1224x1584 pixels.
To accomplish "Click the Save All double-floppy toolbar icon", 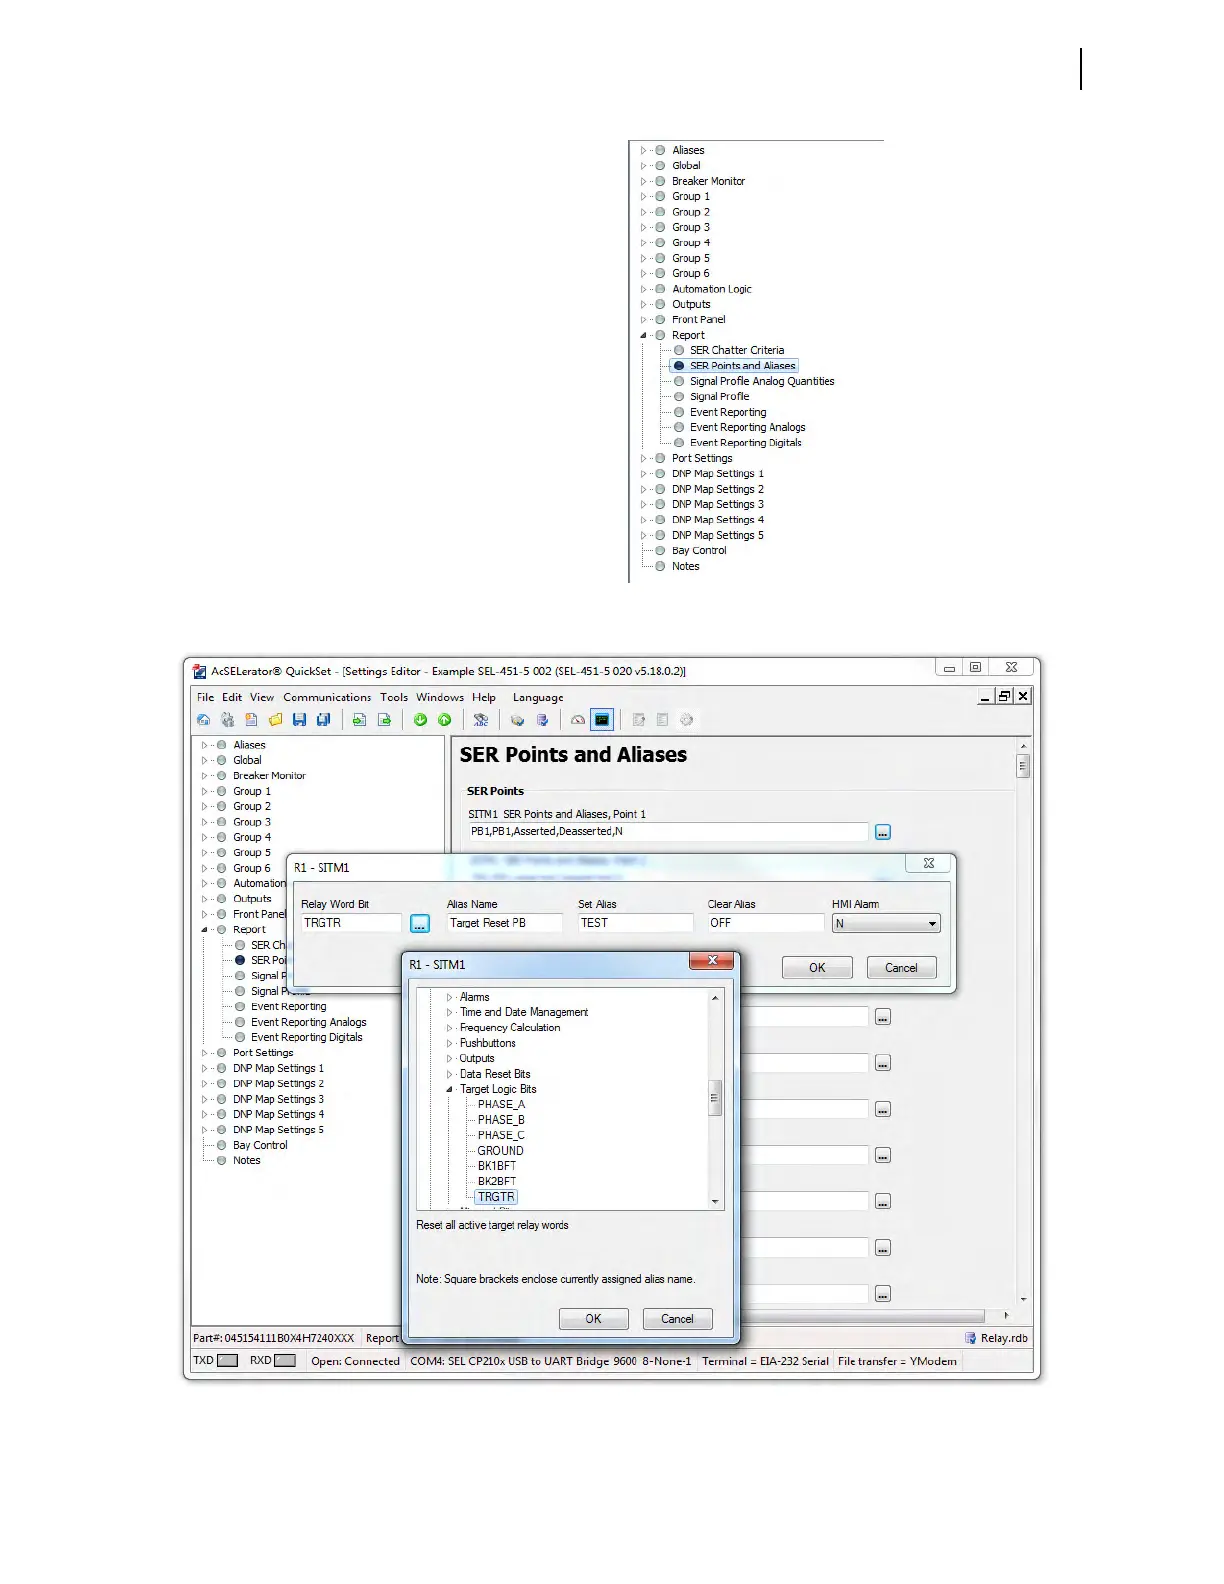I will point(323,720).
